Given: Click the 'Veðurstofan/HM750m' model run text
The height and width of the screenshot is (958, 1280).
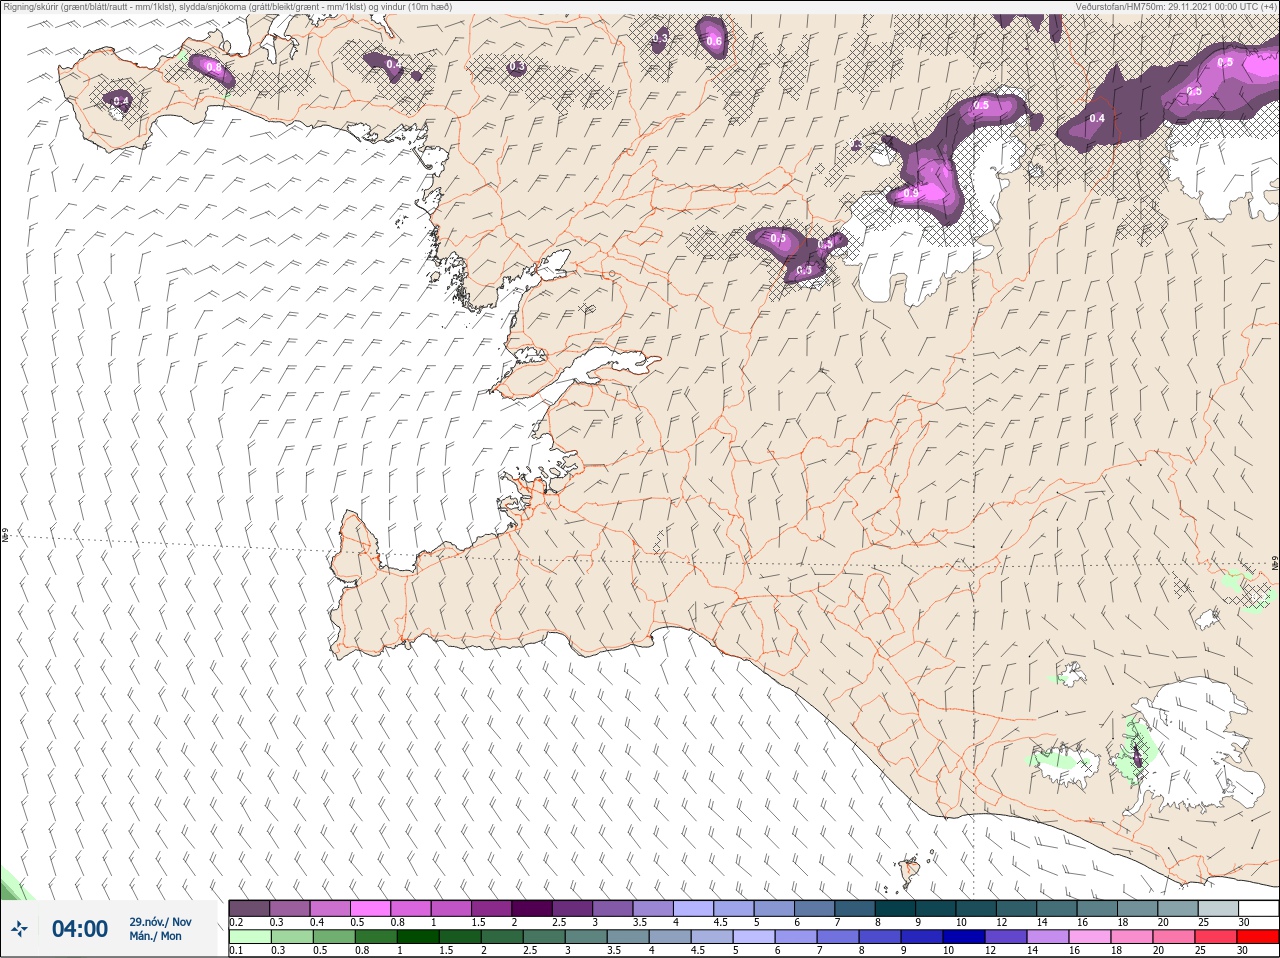Looking at the screenshot, I should pyautogui.click(x=1176, y=6).
